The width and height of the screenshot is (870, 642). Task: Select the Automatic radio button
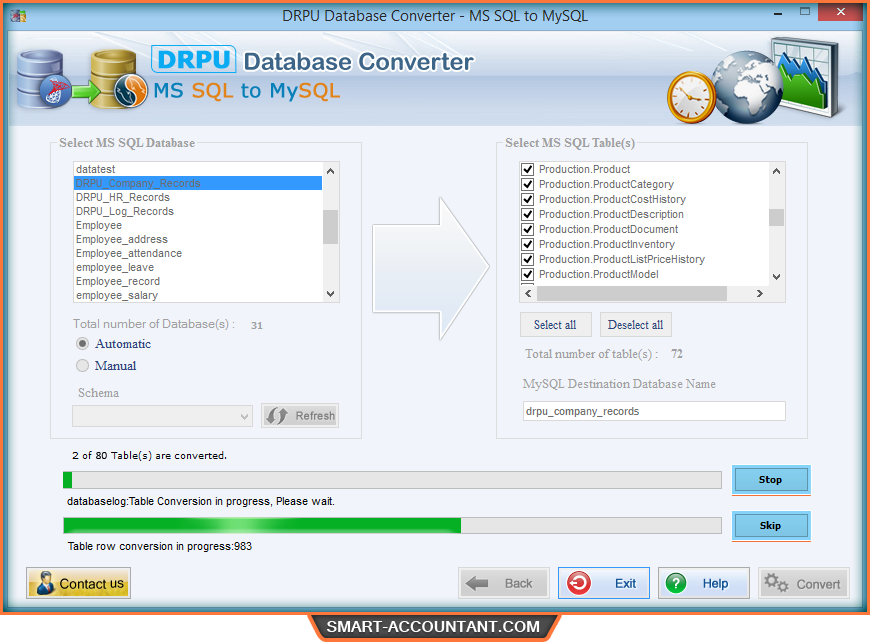coord(83,344)
